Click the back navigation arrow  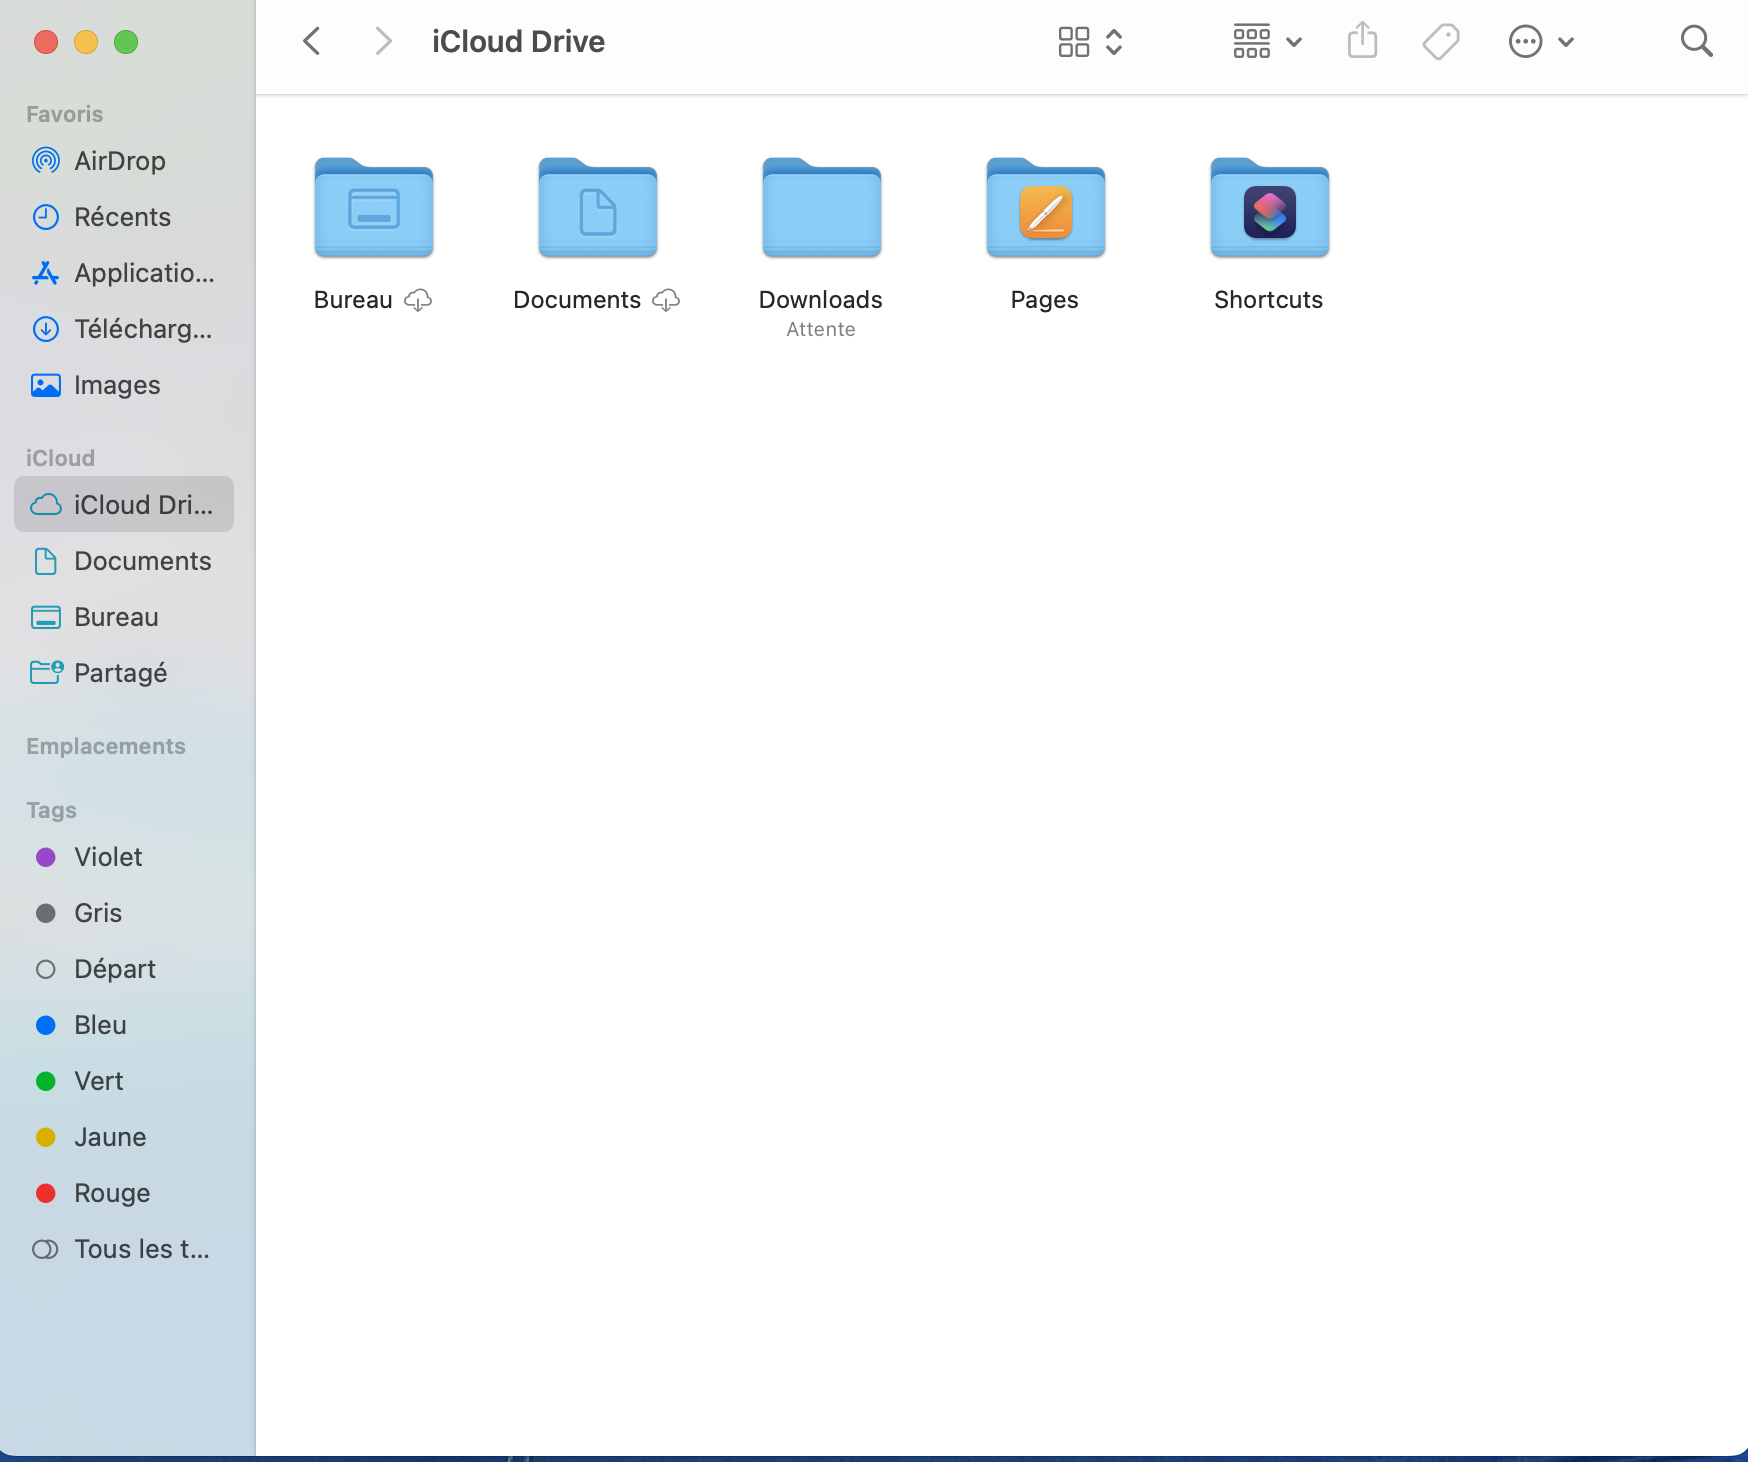(312, 42)
